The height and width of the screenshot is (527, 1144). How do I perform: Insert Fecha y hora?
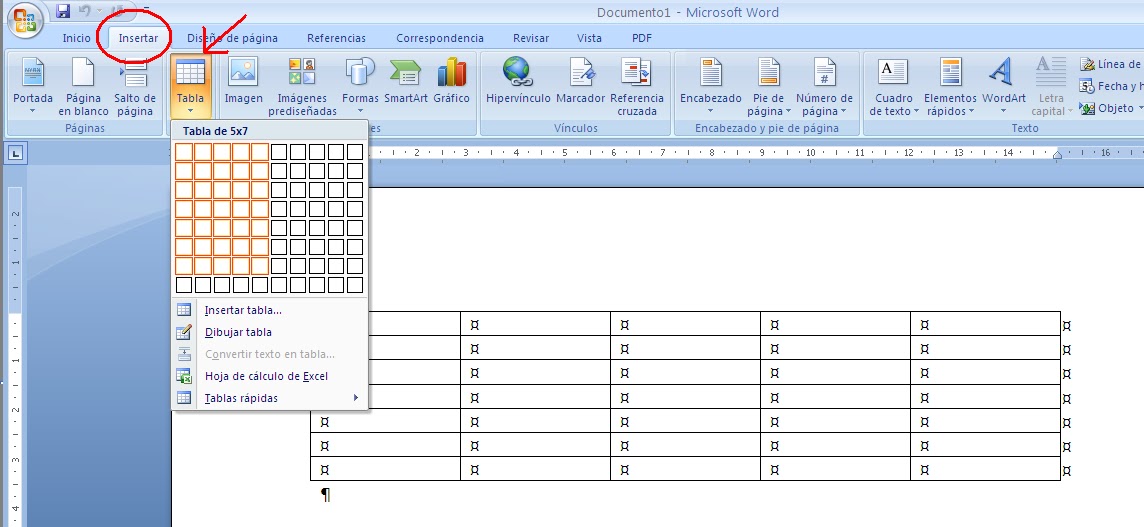point(1111,86)
